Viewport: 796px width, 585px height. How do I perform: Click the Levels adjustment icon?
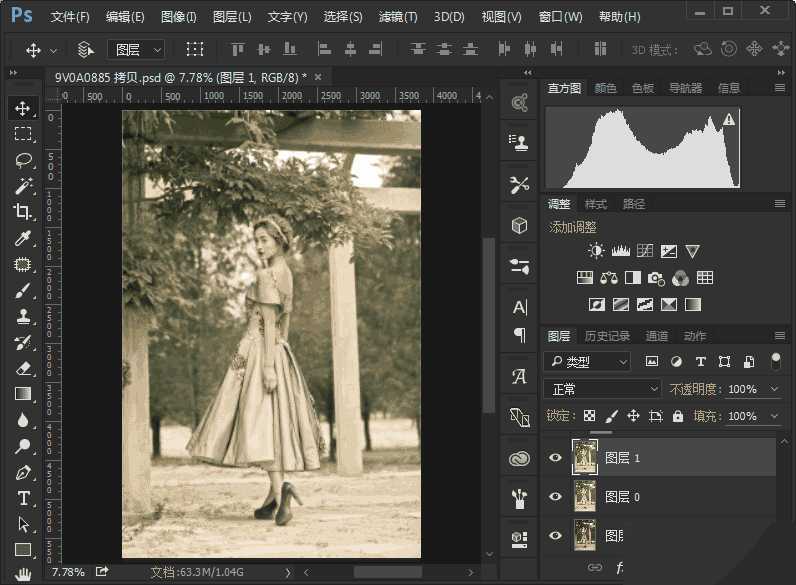coord(620,251)
